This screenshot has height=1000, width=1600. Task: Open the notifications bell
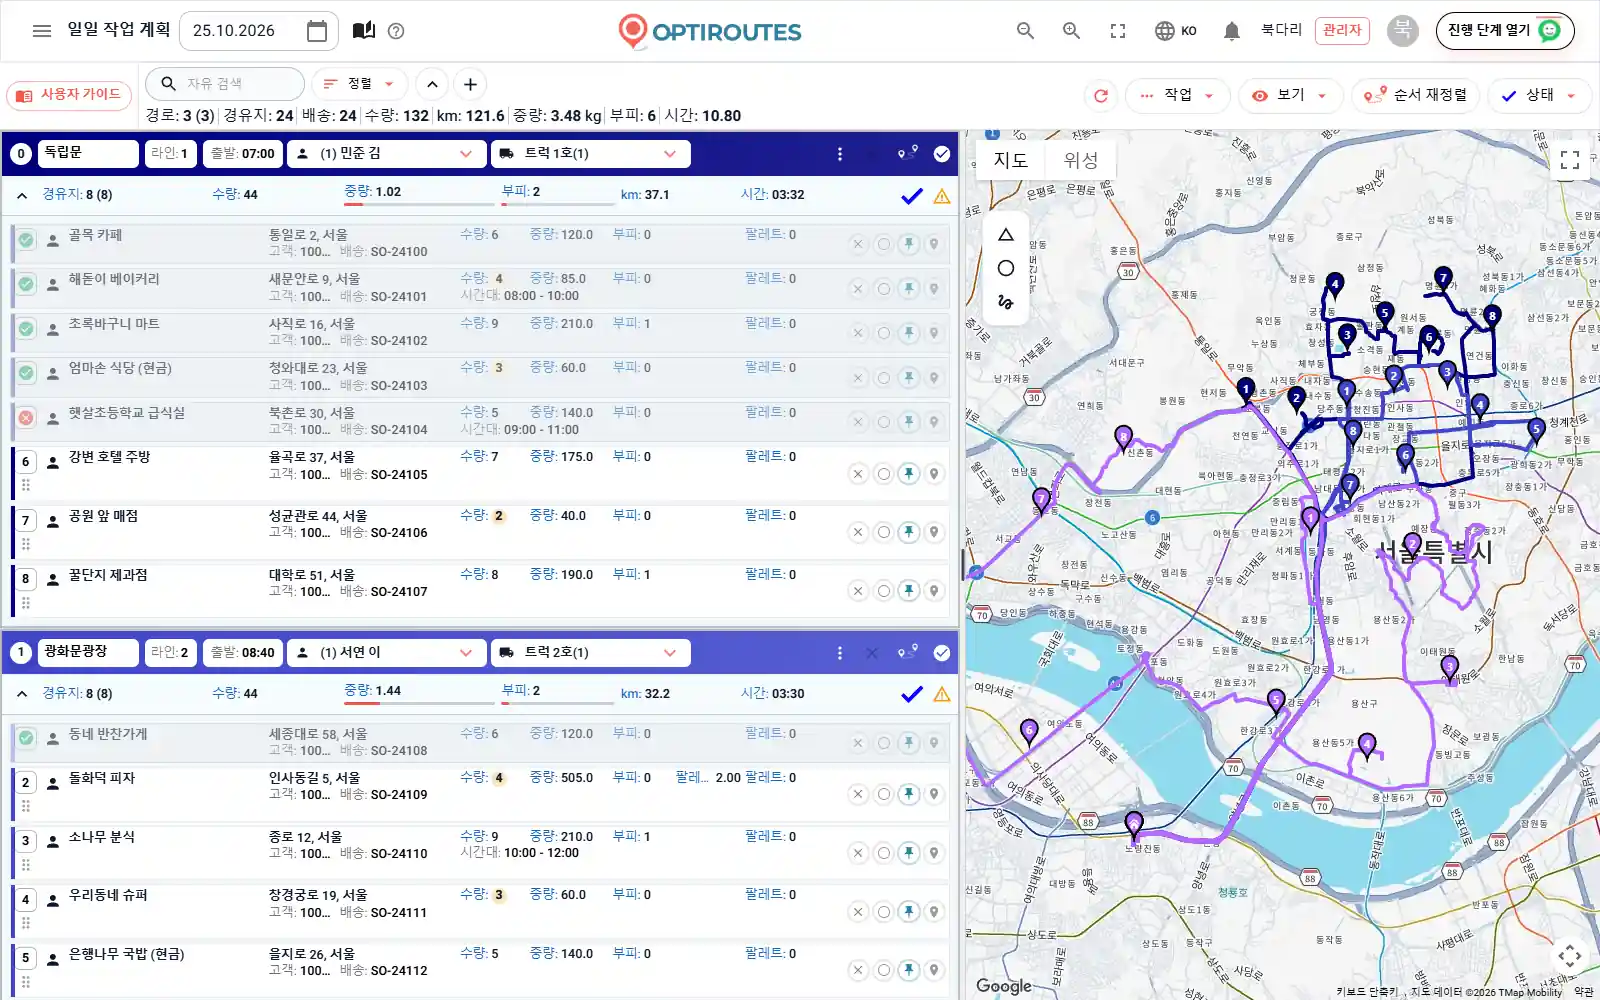click(1232, 31)
